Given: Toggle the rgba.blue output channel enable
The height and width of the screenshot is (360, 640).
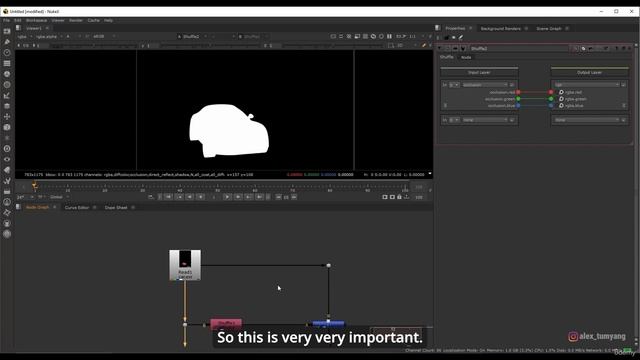Looking at the screenshot, I should 561,105.
